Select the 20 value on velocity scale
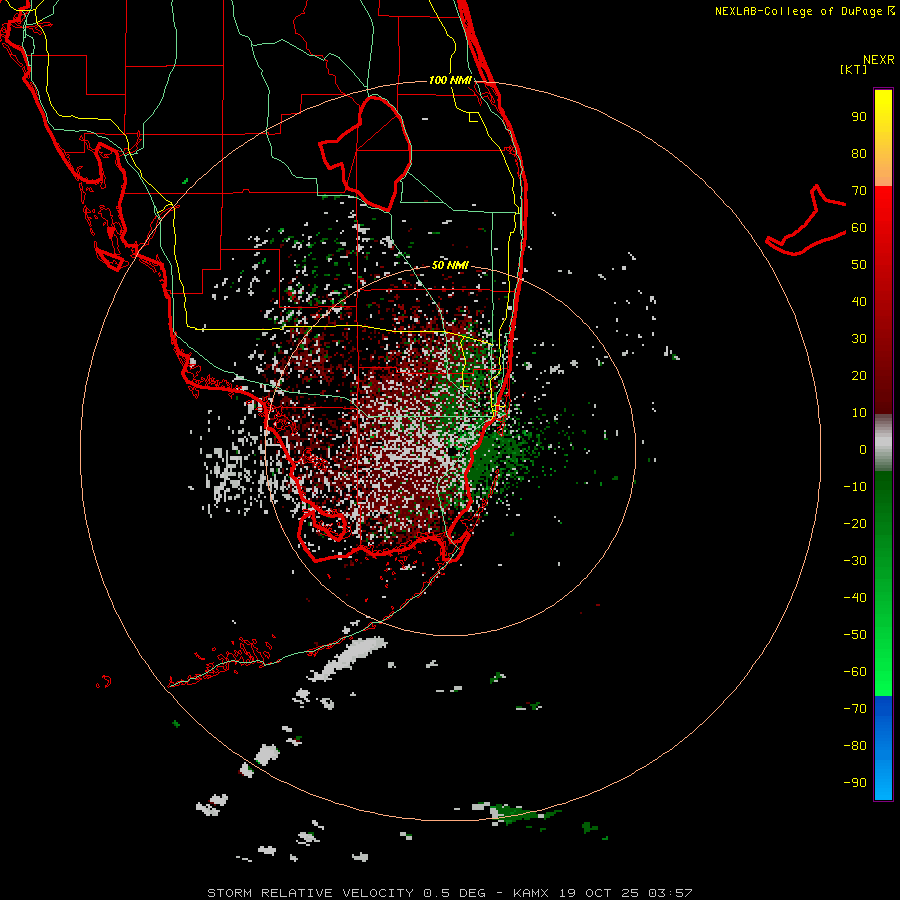This screenshot has width=900, height=900. (859, 375)
